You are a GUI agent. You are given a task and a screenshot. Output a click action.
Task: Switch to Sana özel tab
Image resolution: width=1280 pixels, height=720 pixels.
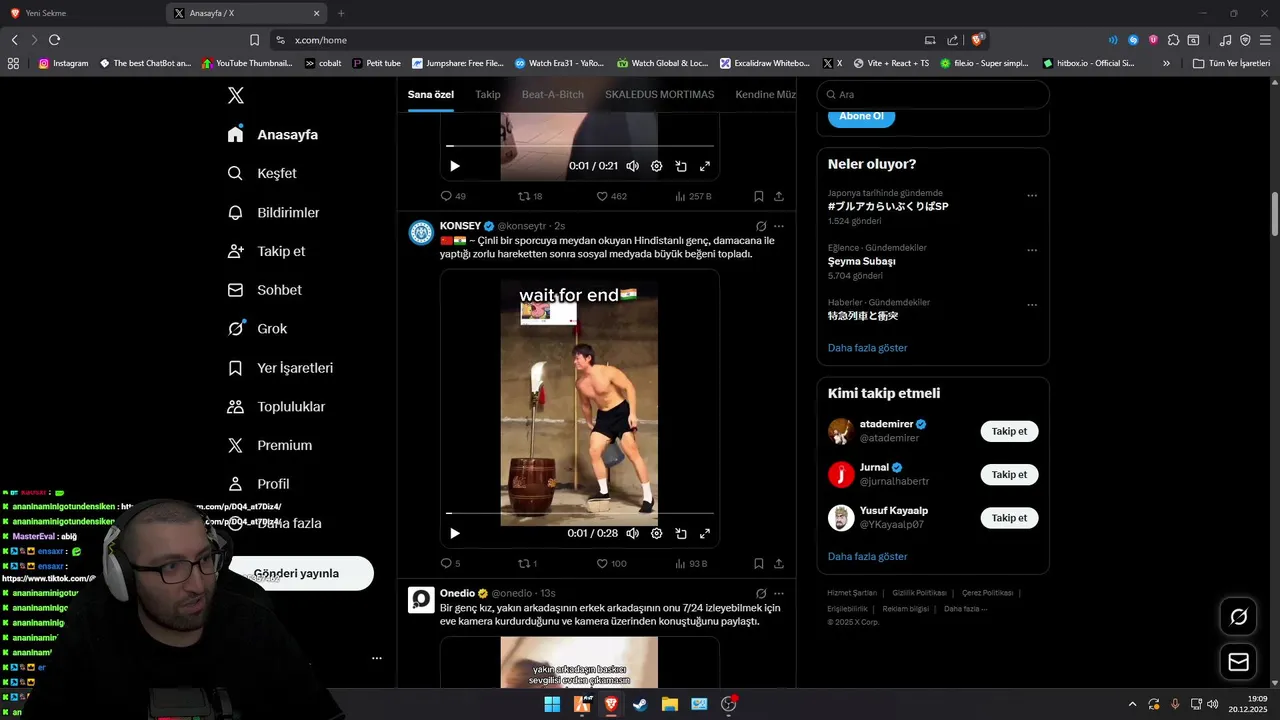[x=430, y=94]
